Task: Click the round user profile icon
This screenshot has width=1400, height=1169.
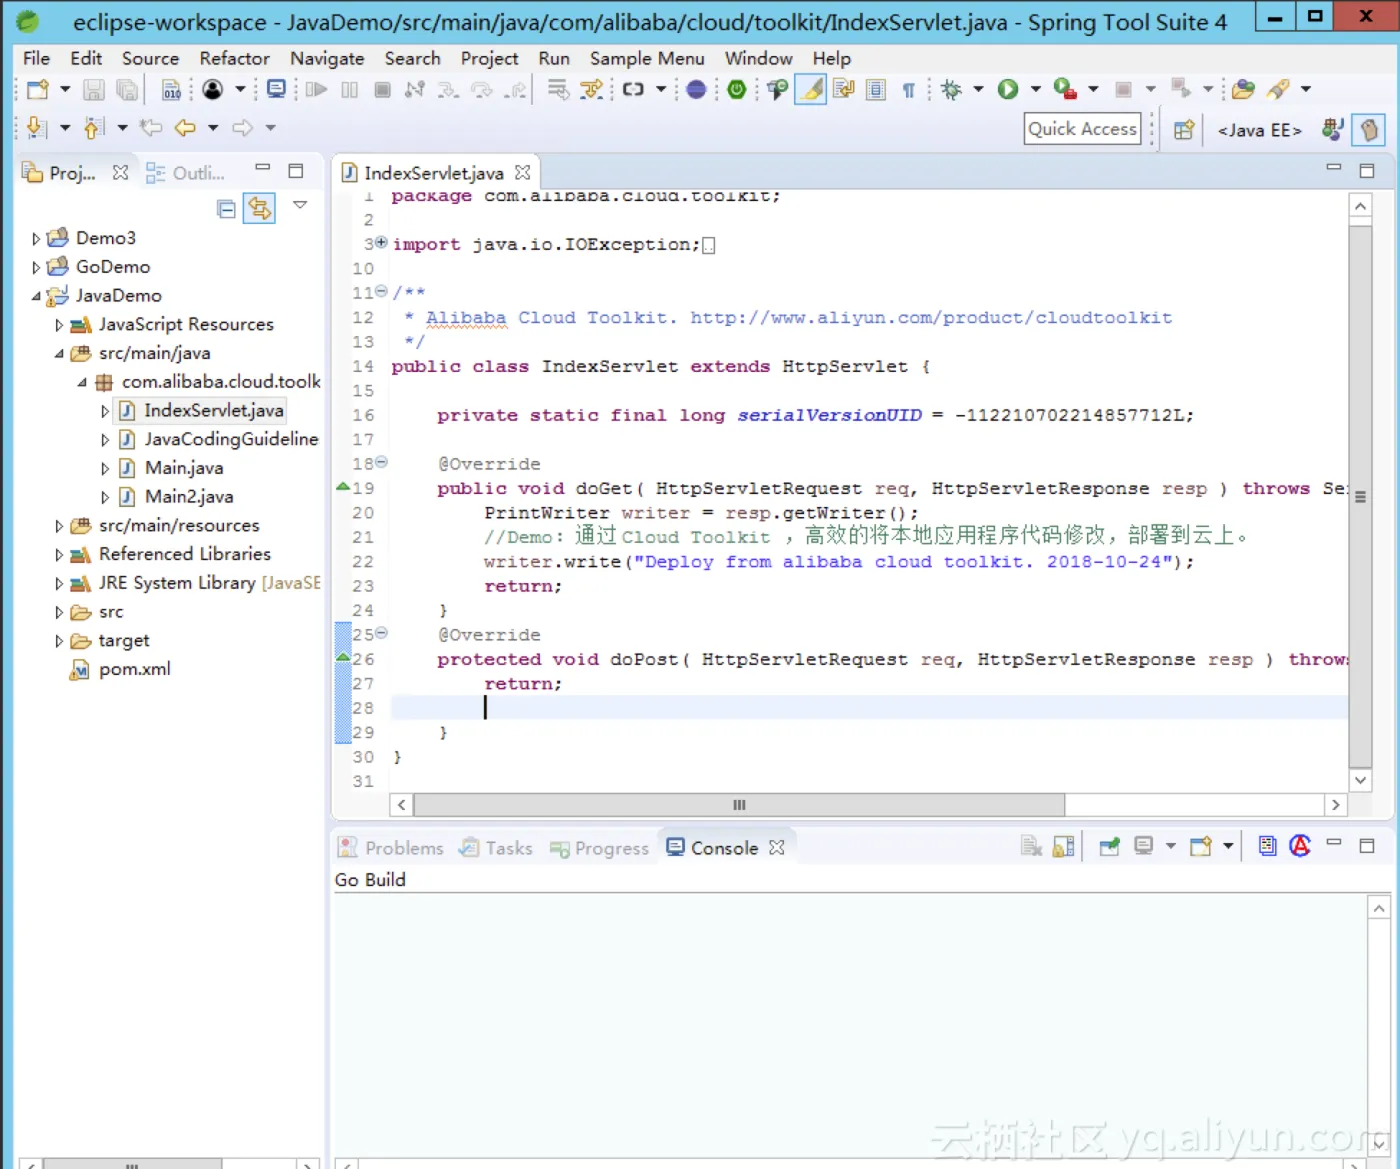Action: pos(213,90)
